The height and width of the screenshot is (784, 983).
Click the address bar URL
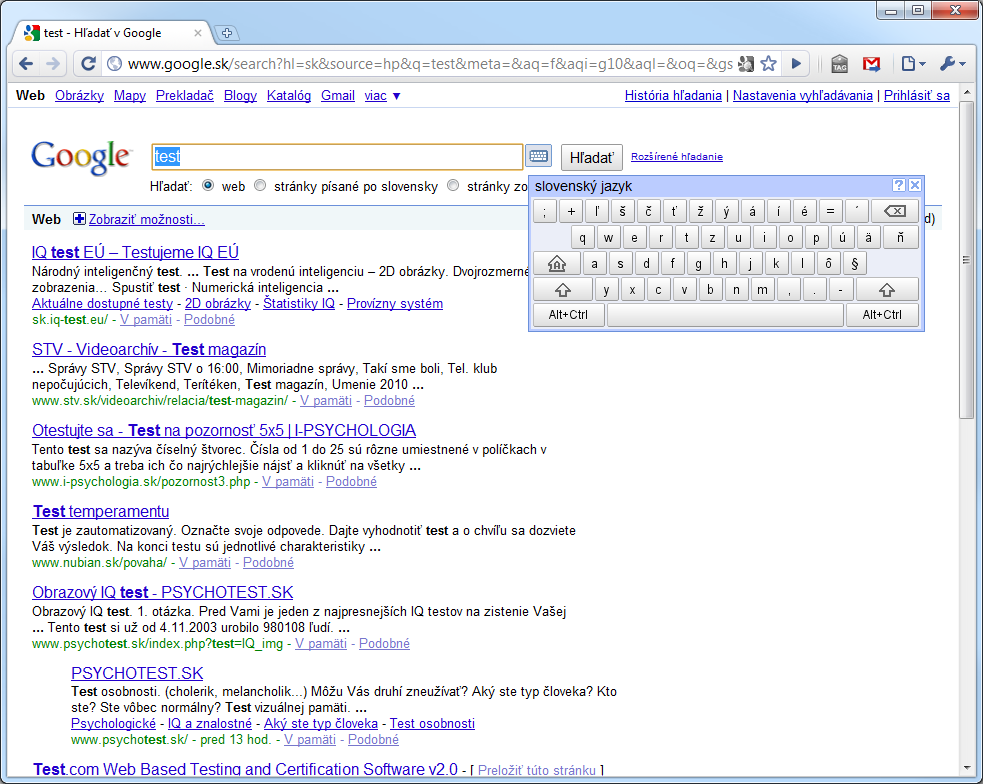pos(429,63)
